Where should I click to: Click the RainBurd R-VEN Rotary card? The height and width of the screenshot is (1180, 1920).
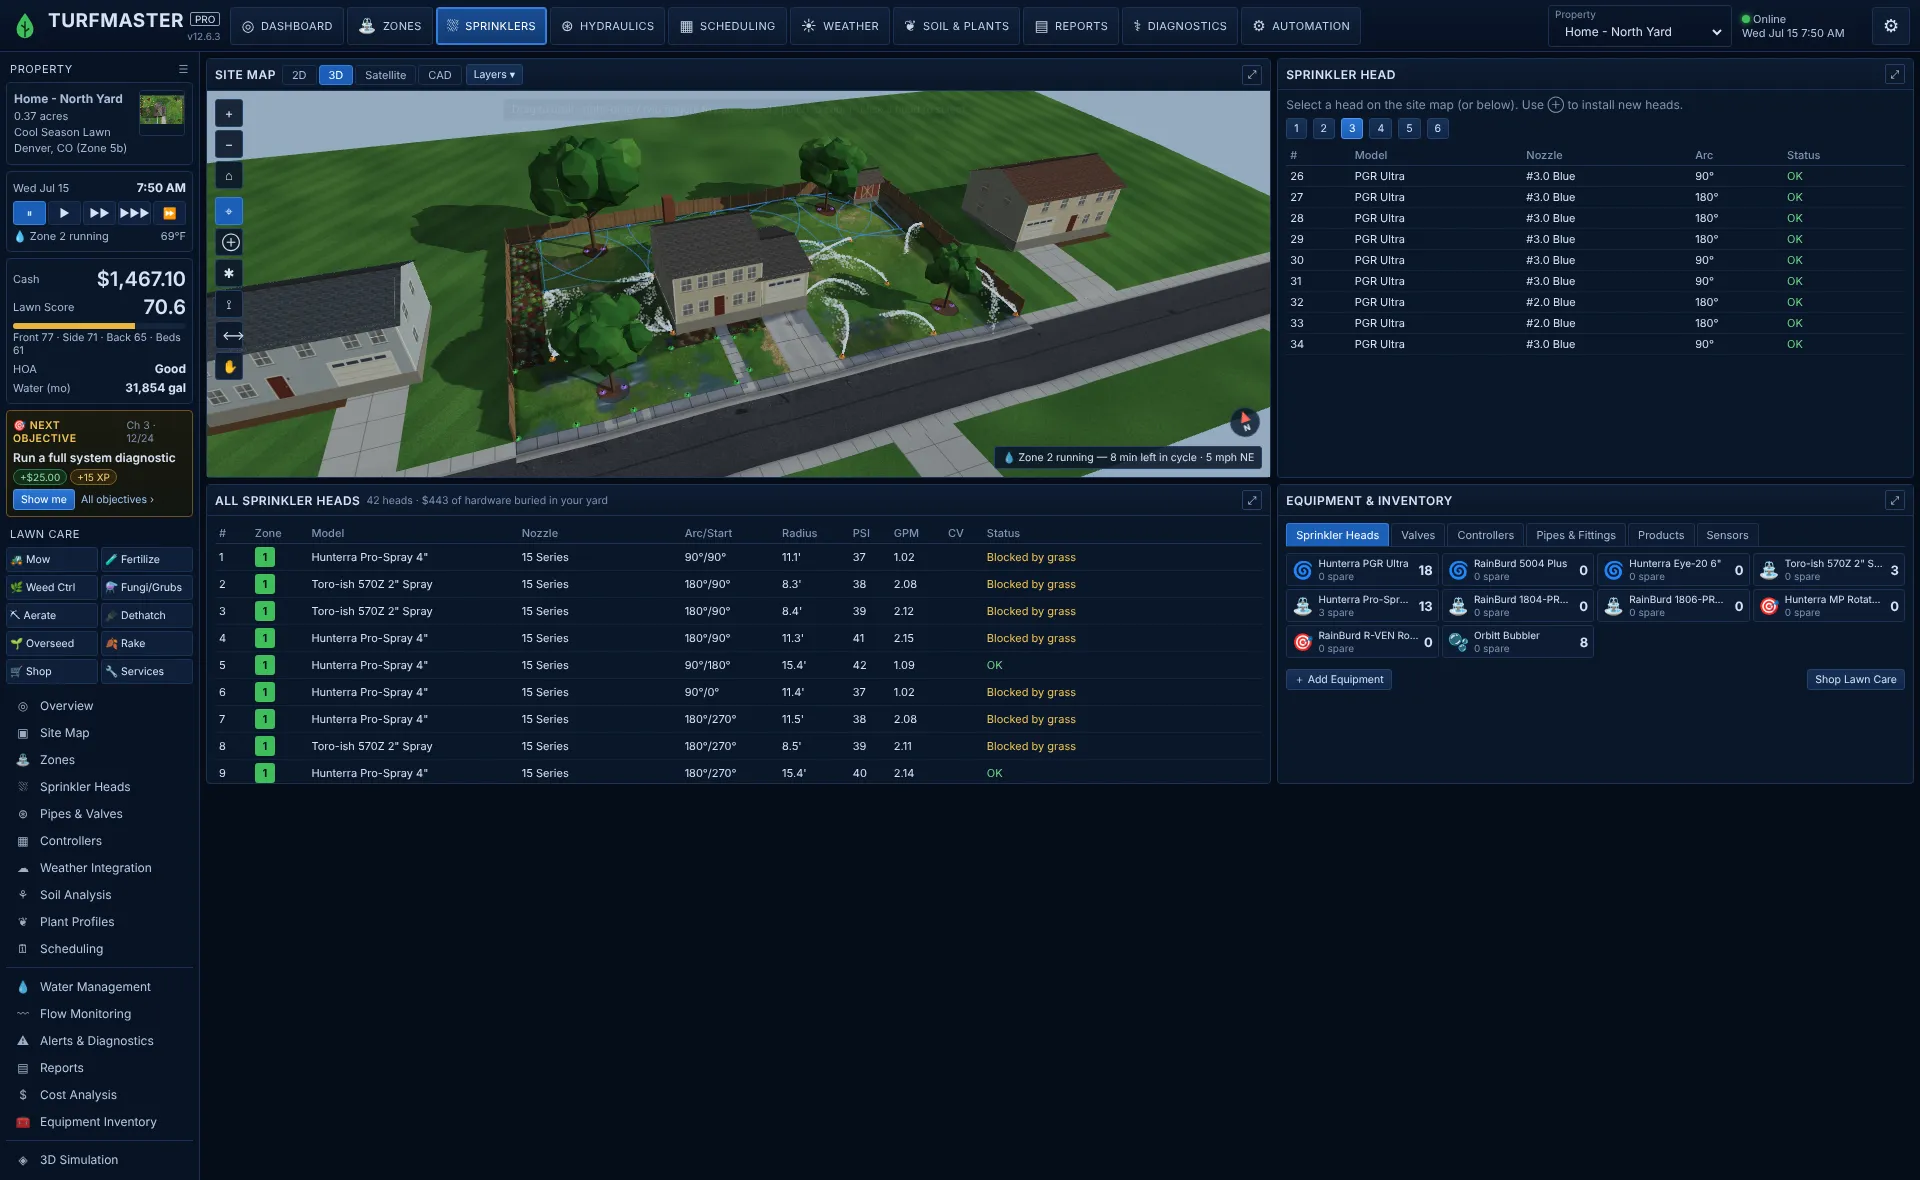click(x=1362, y=642)
